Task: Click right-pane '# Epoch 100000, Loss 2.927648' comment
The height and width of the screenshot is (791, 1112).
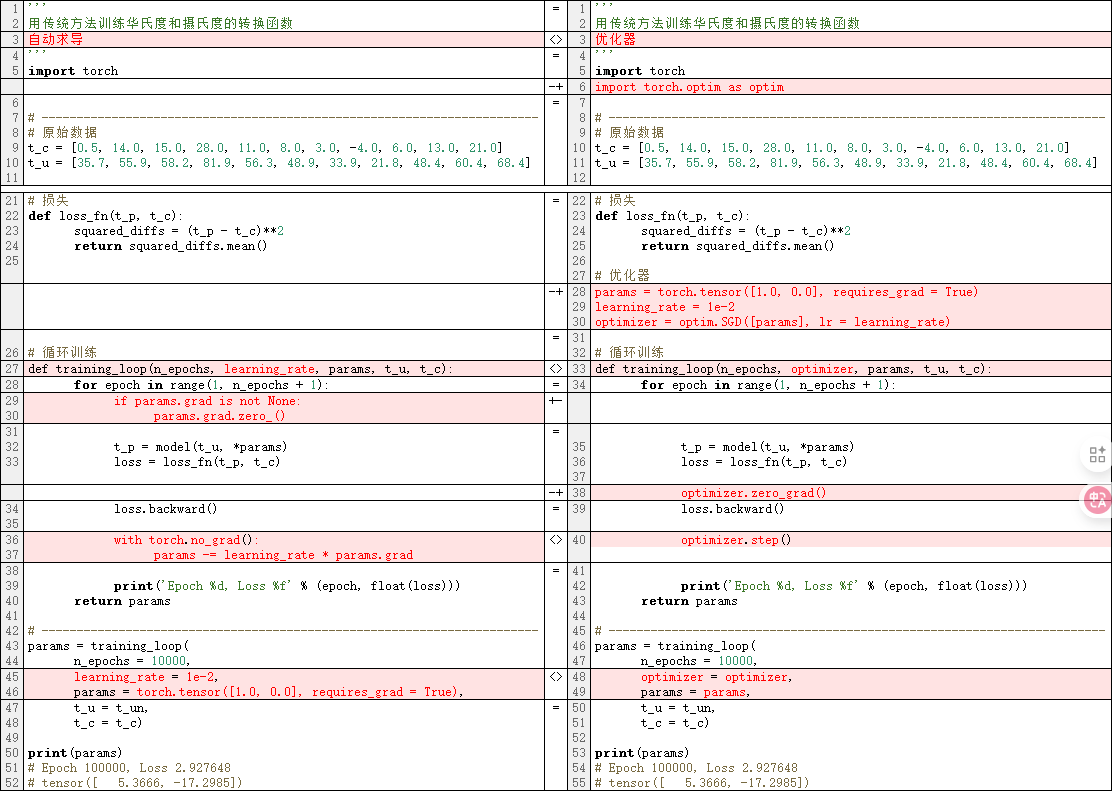Action: coord(696,768)
